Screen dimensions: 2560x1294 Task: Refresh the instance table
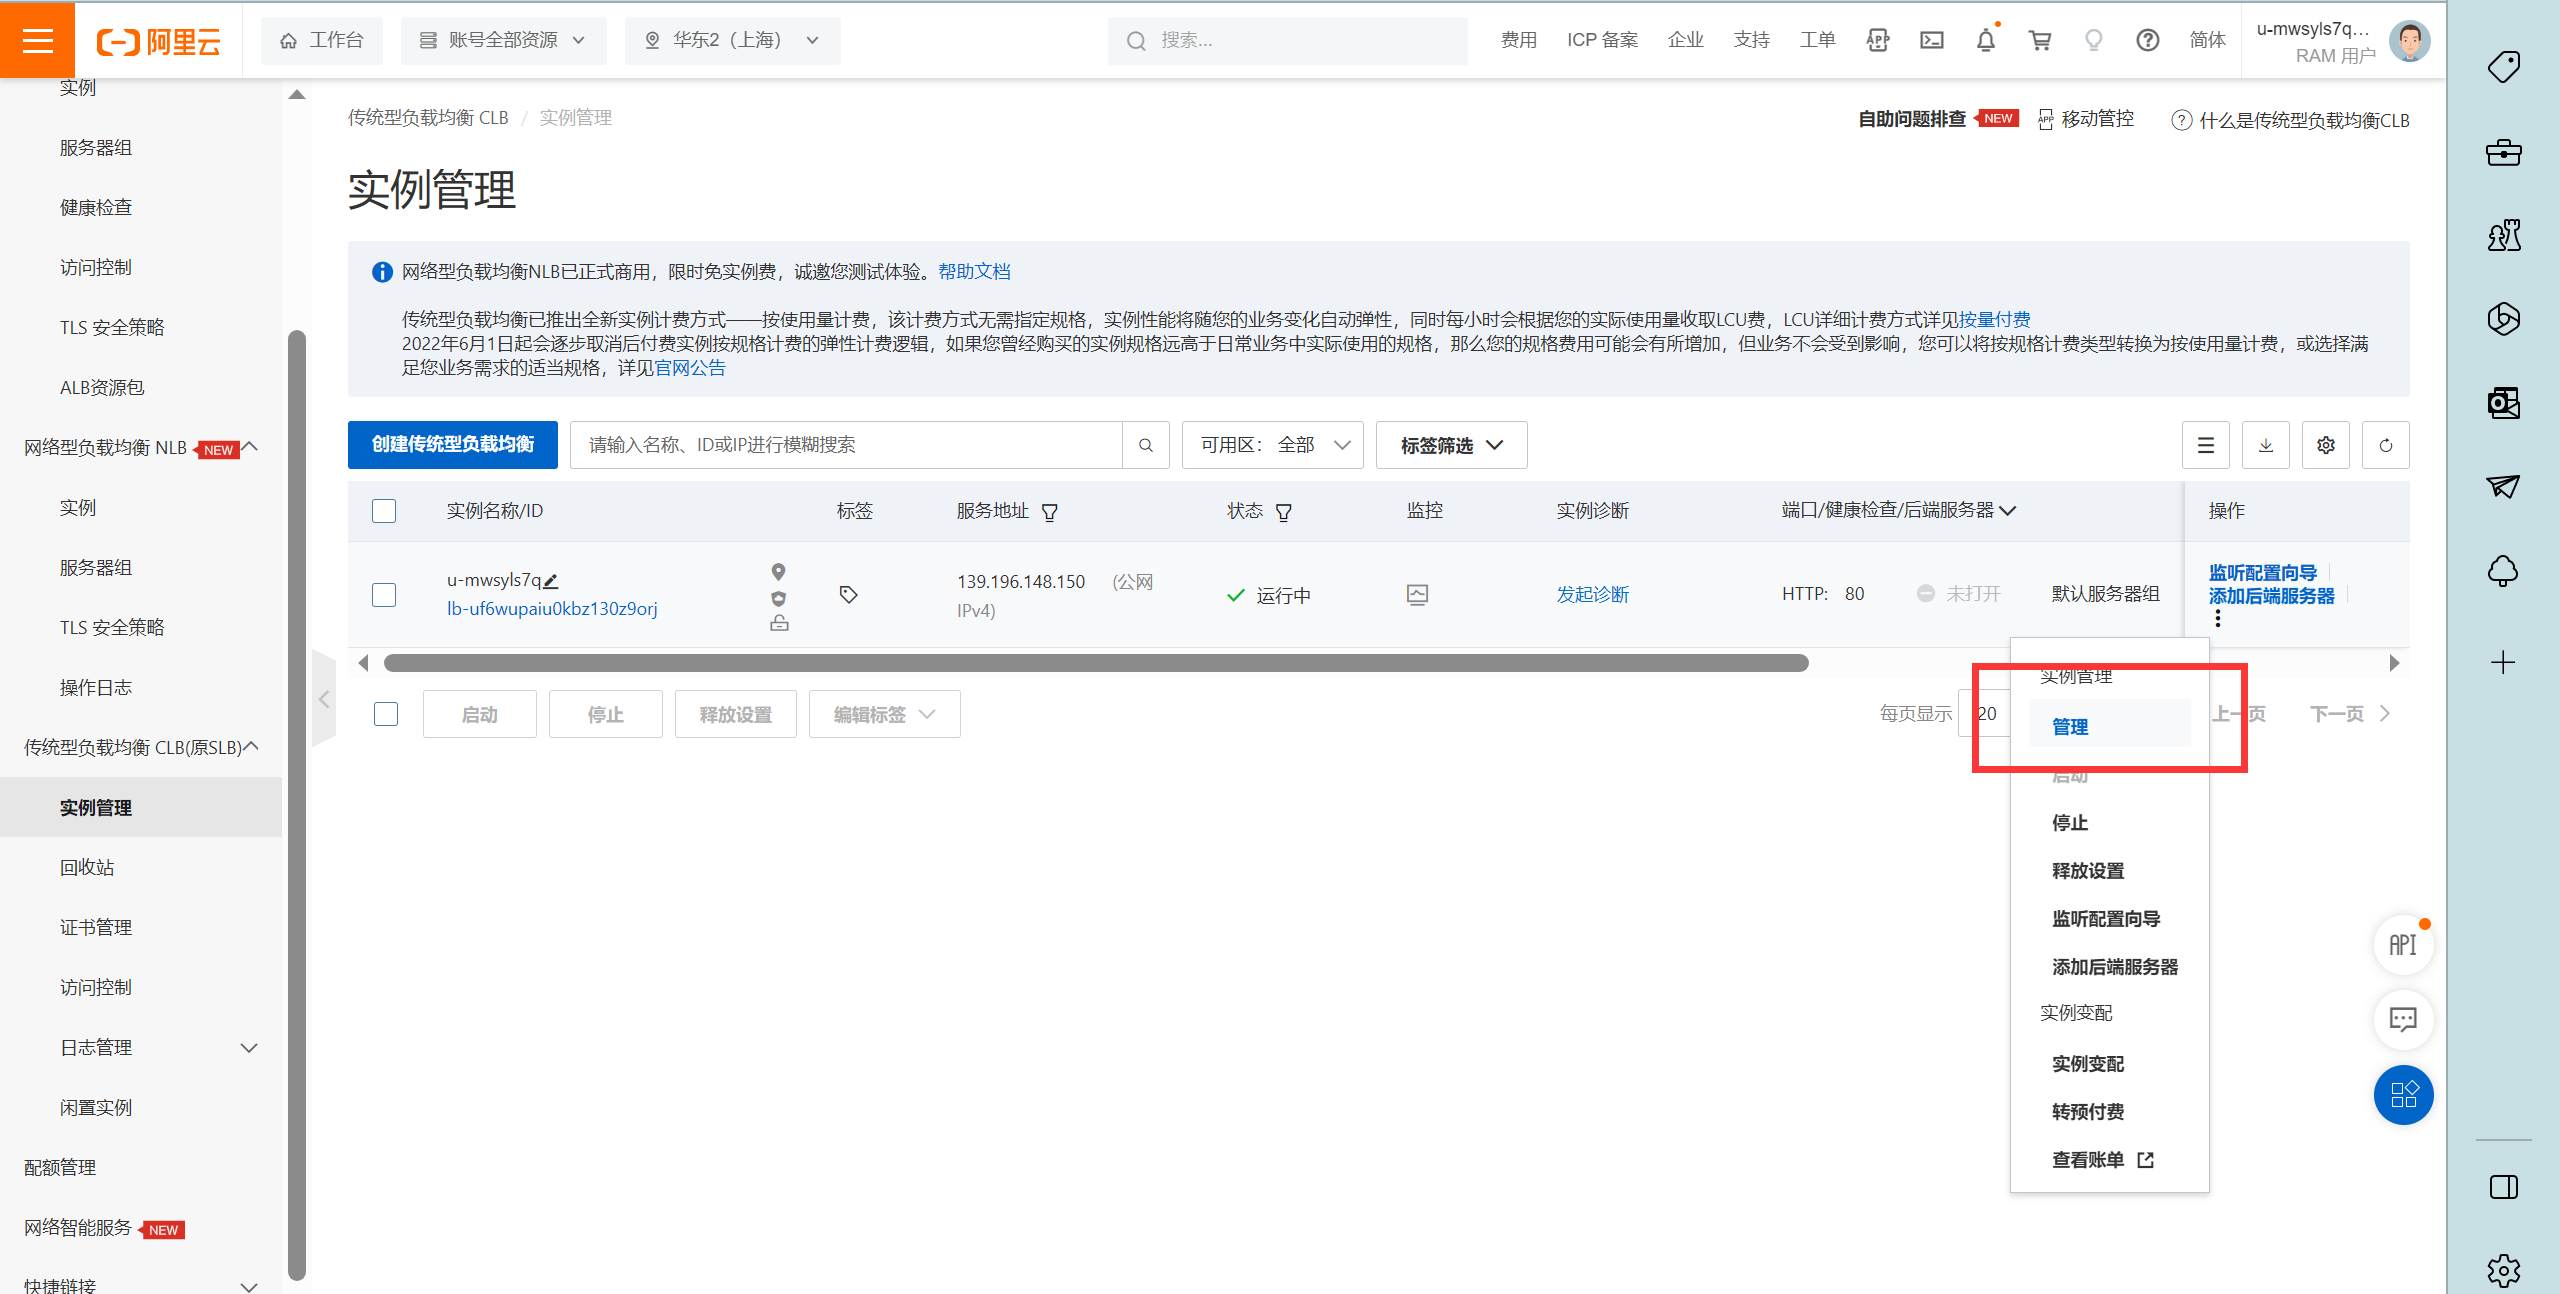click(x=2385, y=445)
